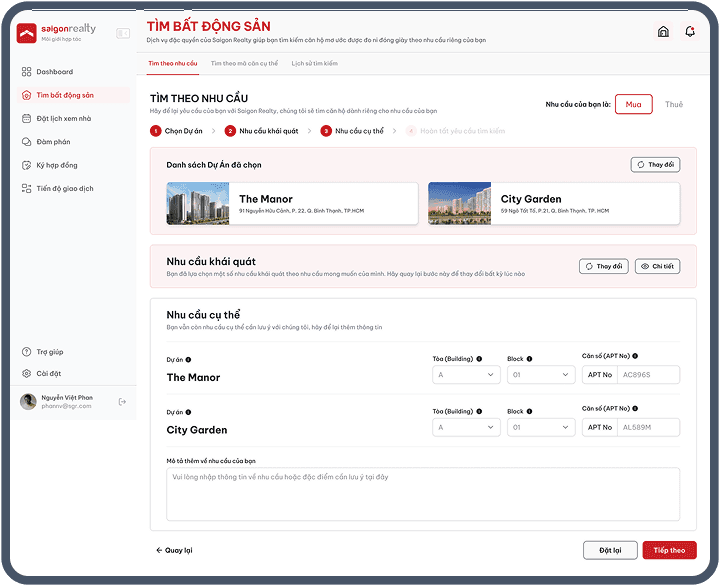Click Tòa (Building) info icon in City Garden row

pyautogui.click(x=479, y=411)
